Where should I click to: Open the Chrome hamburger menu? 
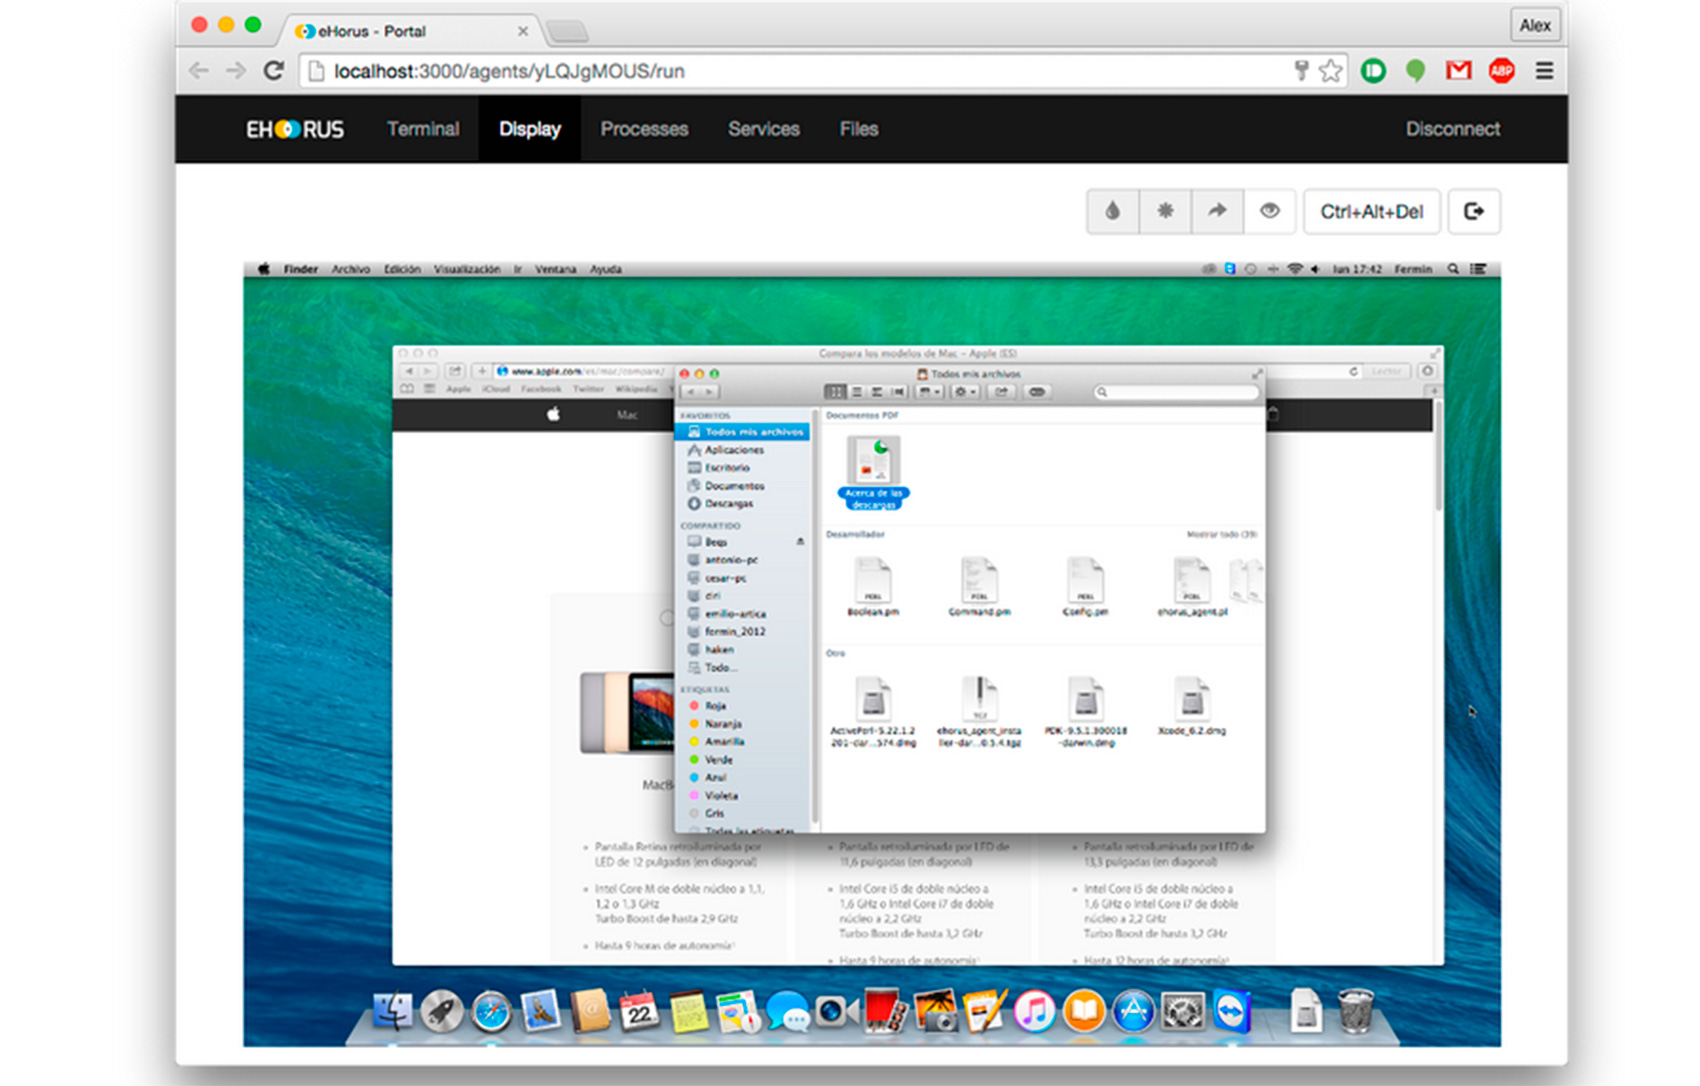[1544, 71]
